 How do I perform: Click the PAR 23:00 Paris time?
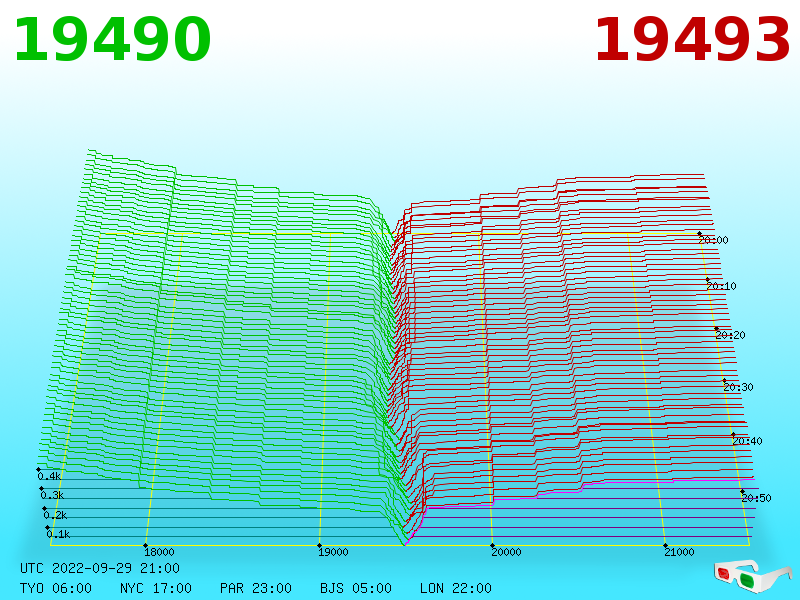coord(256,588)
